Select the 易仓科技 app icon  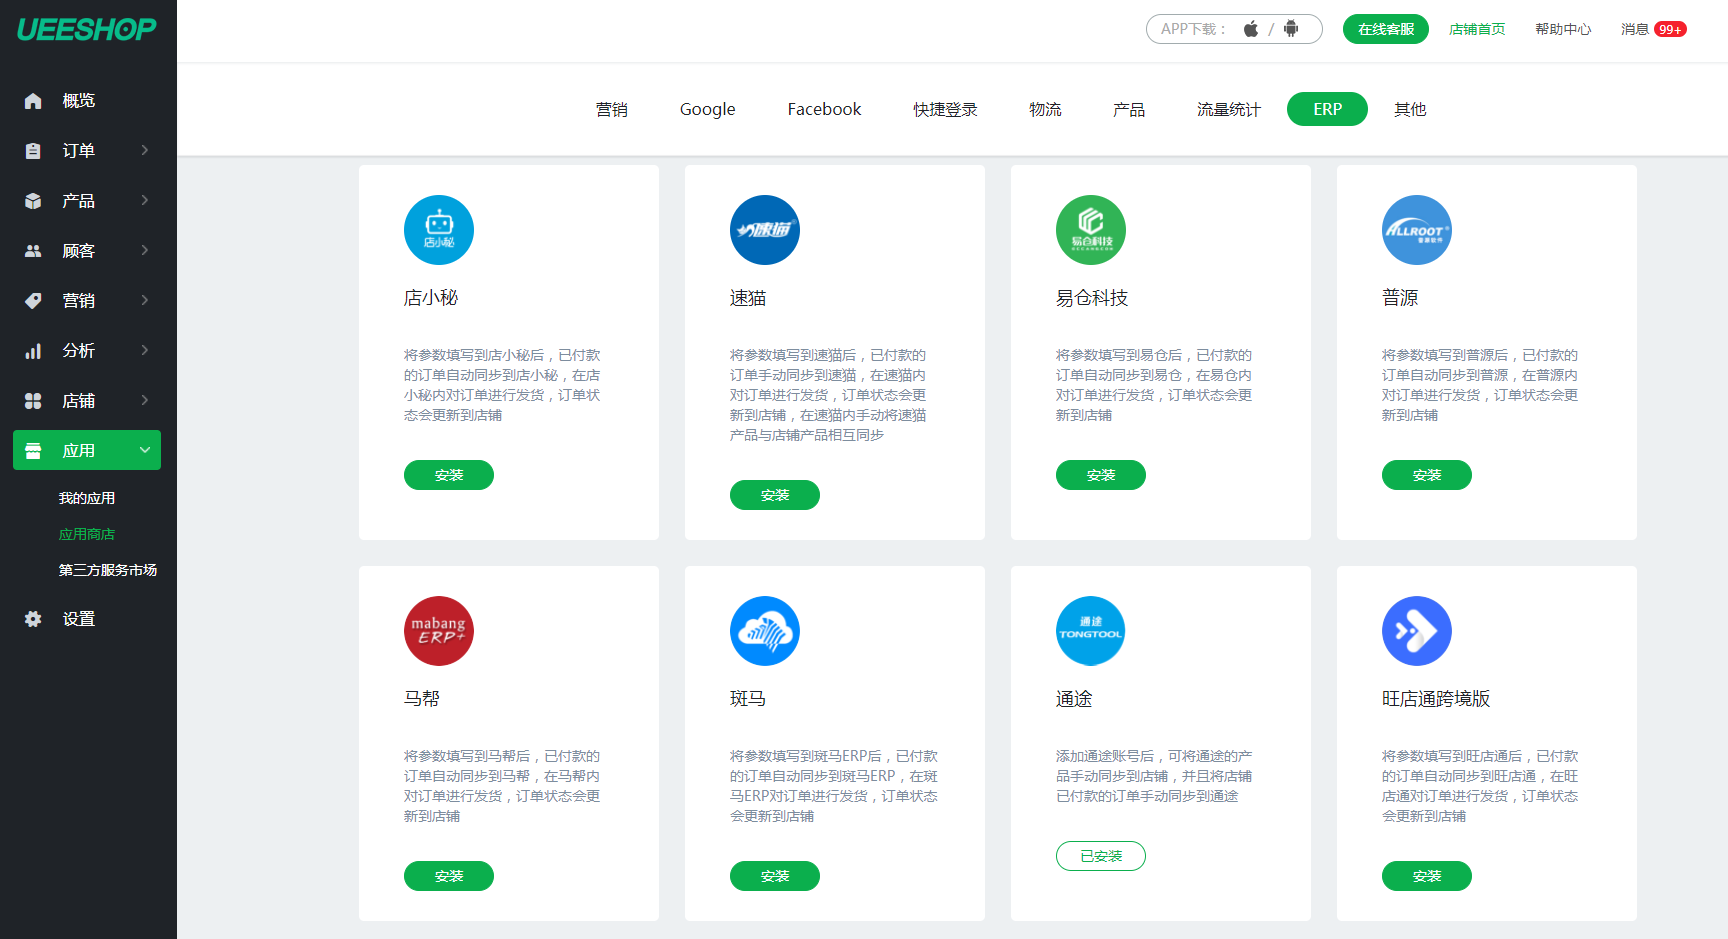1090,230
